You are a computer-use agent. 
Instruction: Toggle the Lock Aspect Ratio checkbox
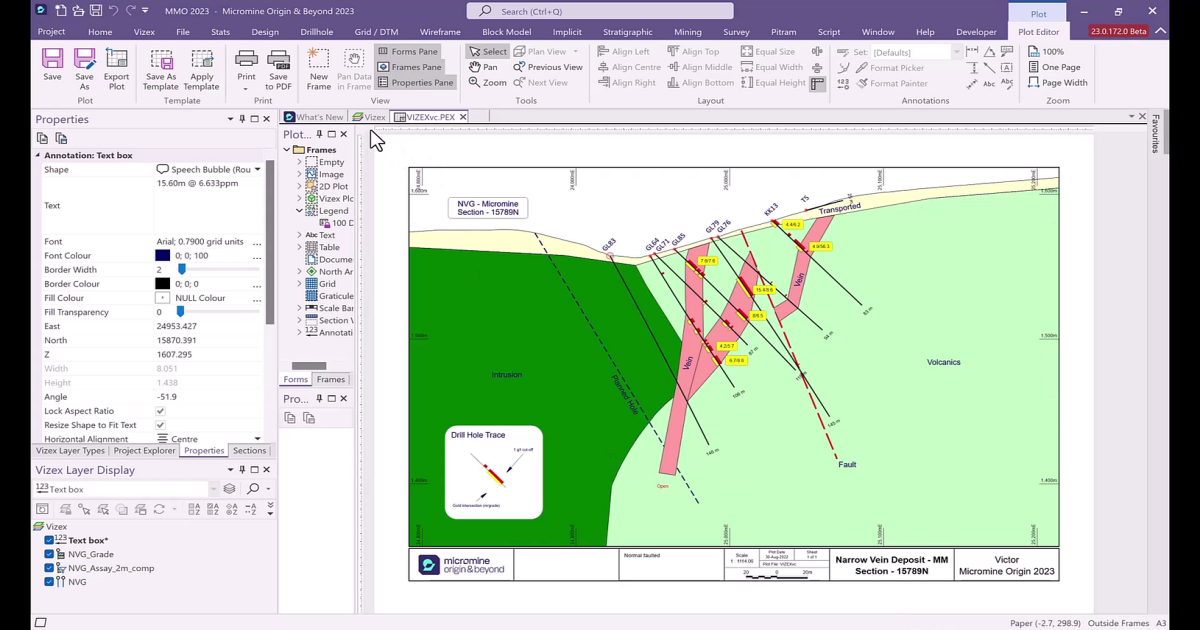pos(160,411)
